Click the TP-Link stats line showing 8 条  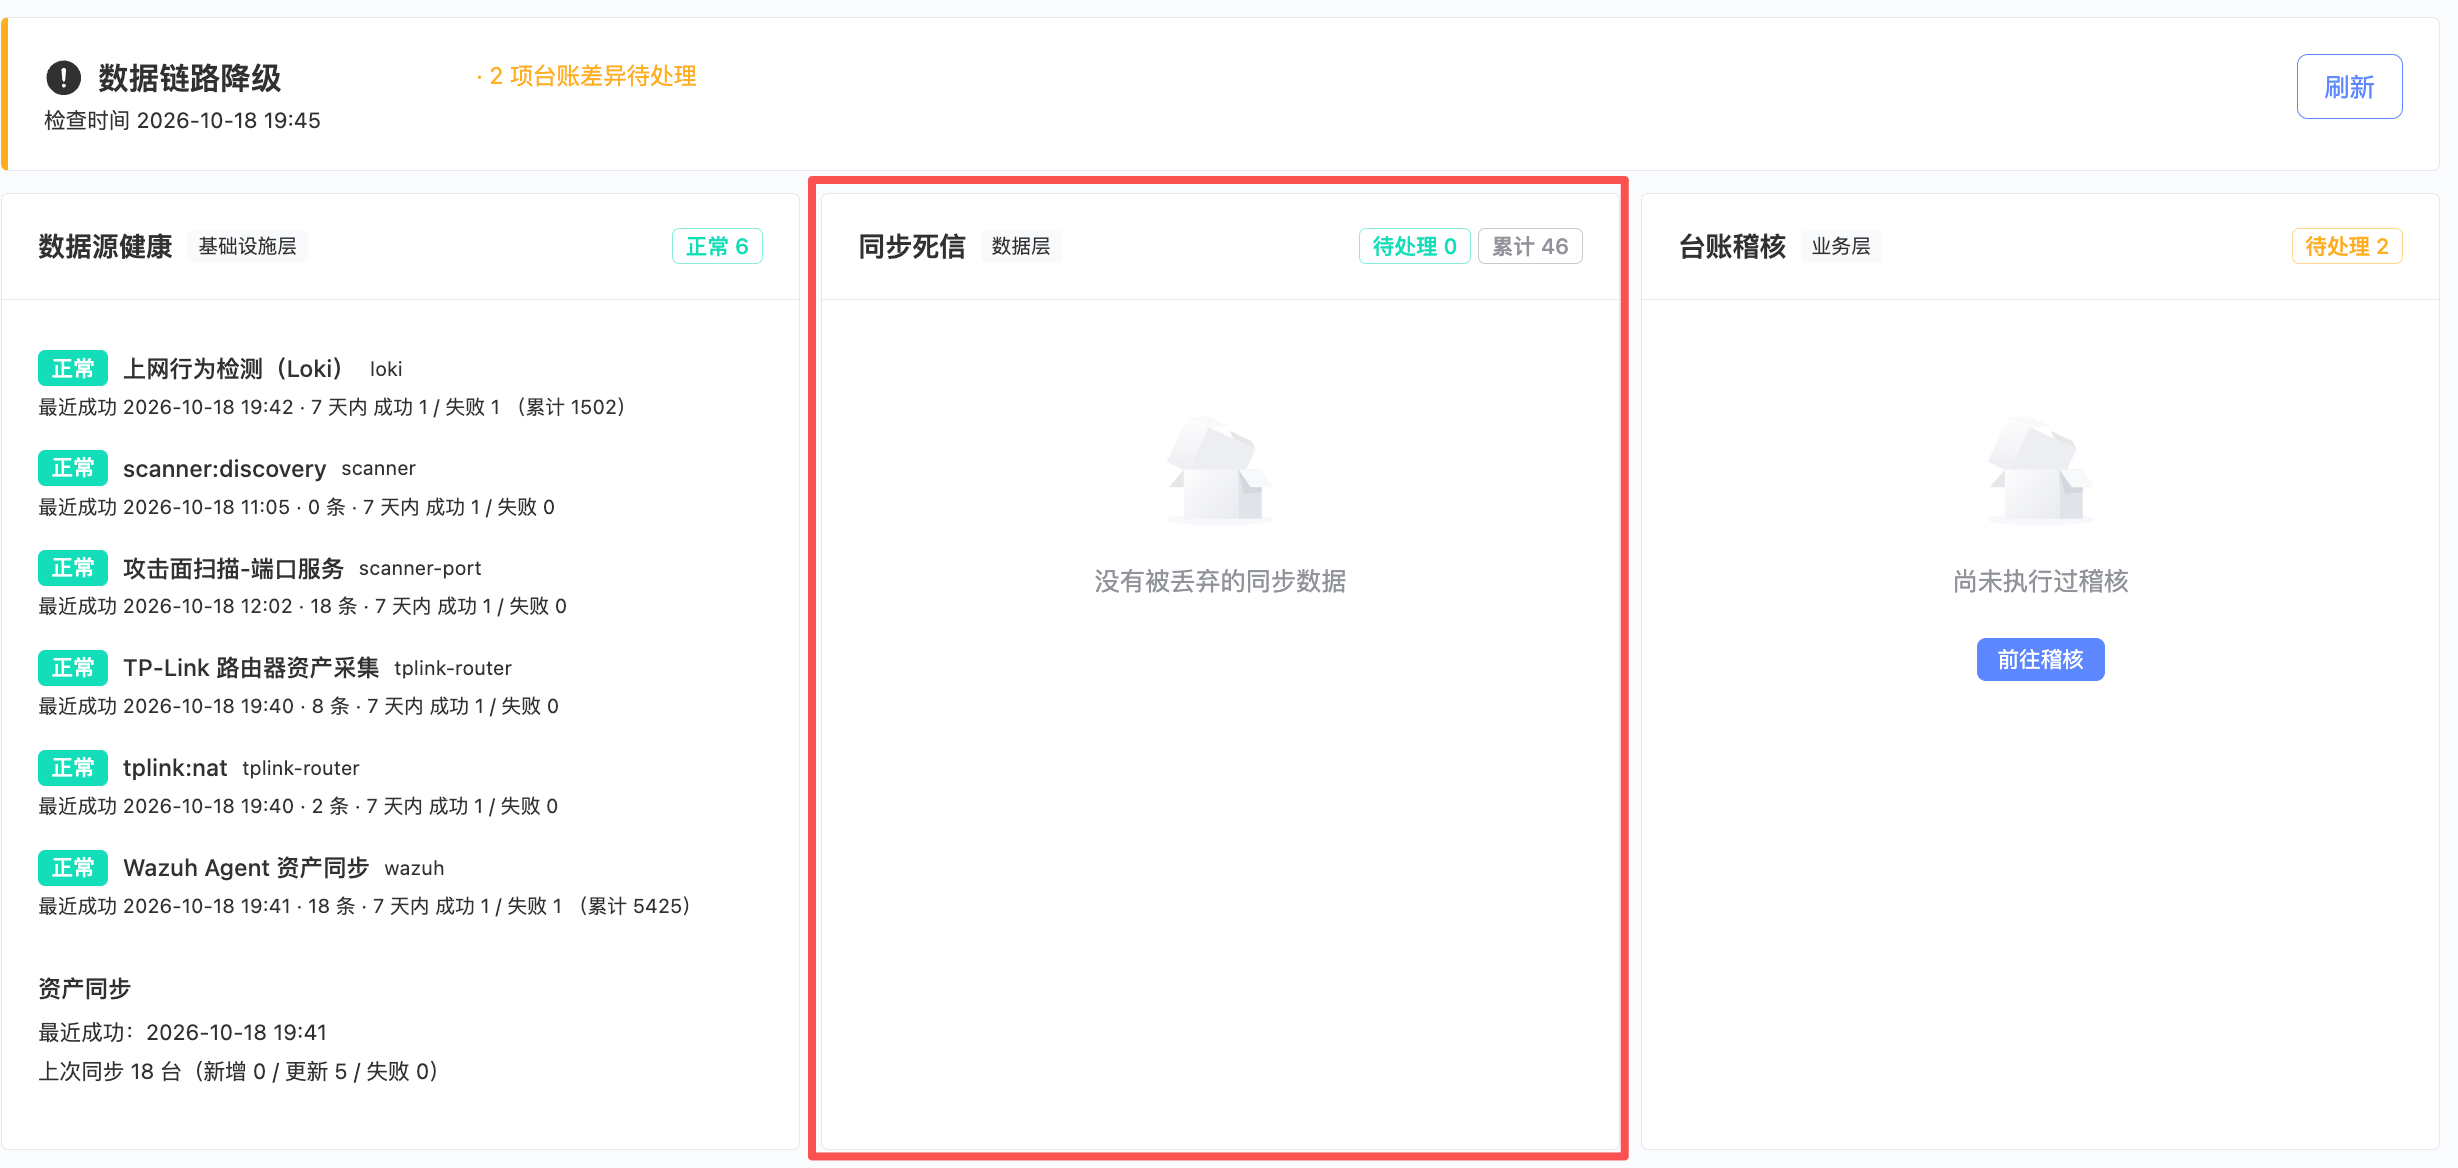[298, 706]
